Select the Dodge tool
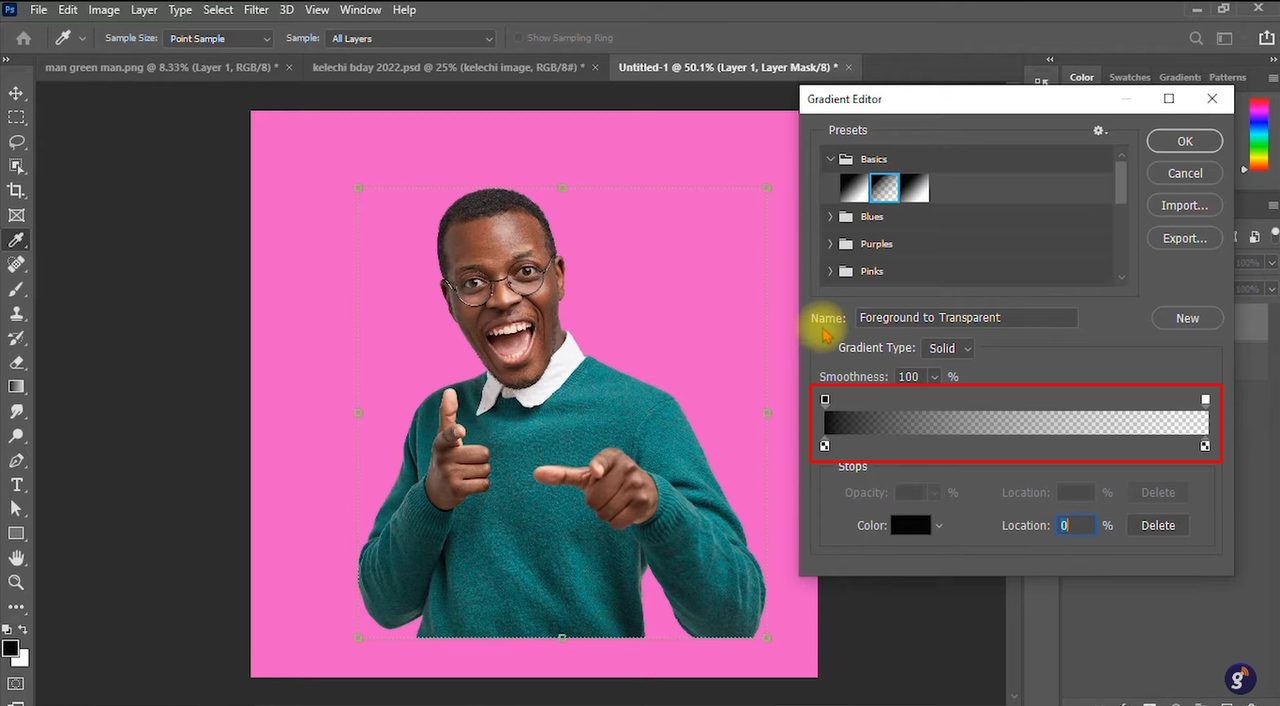1280x706 pixels. click(16, 436)
